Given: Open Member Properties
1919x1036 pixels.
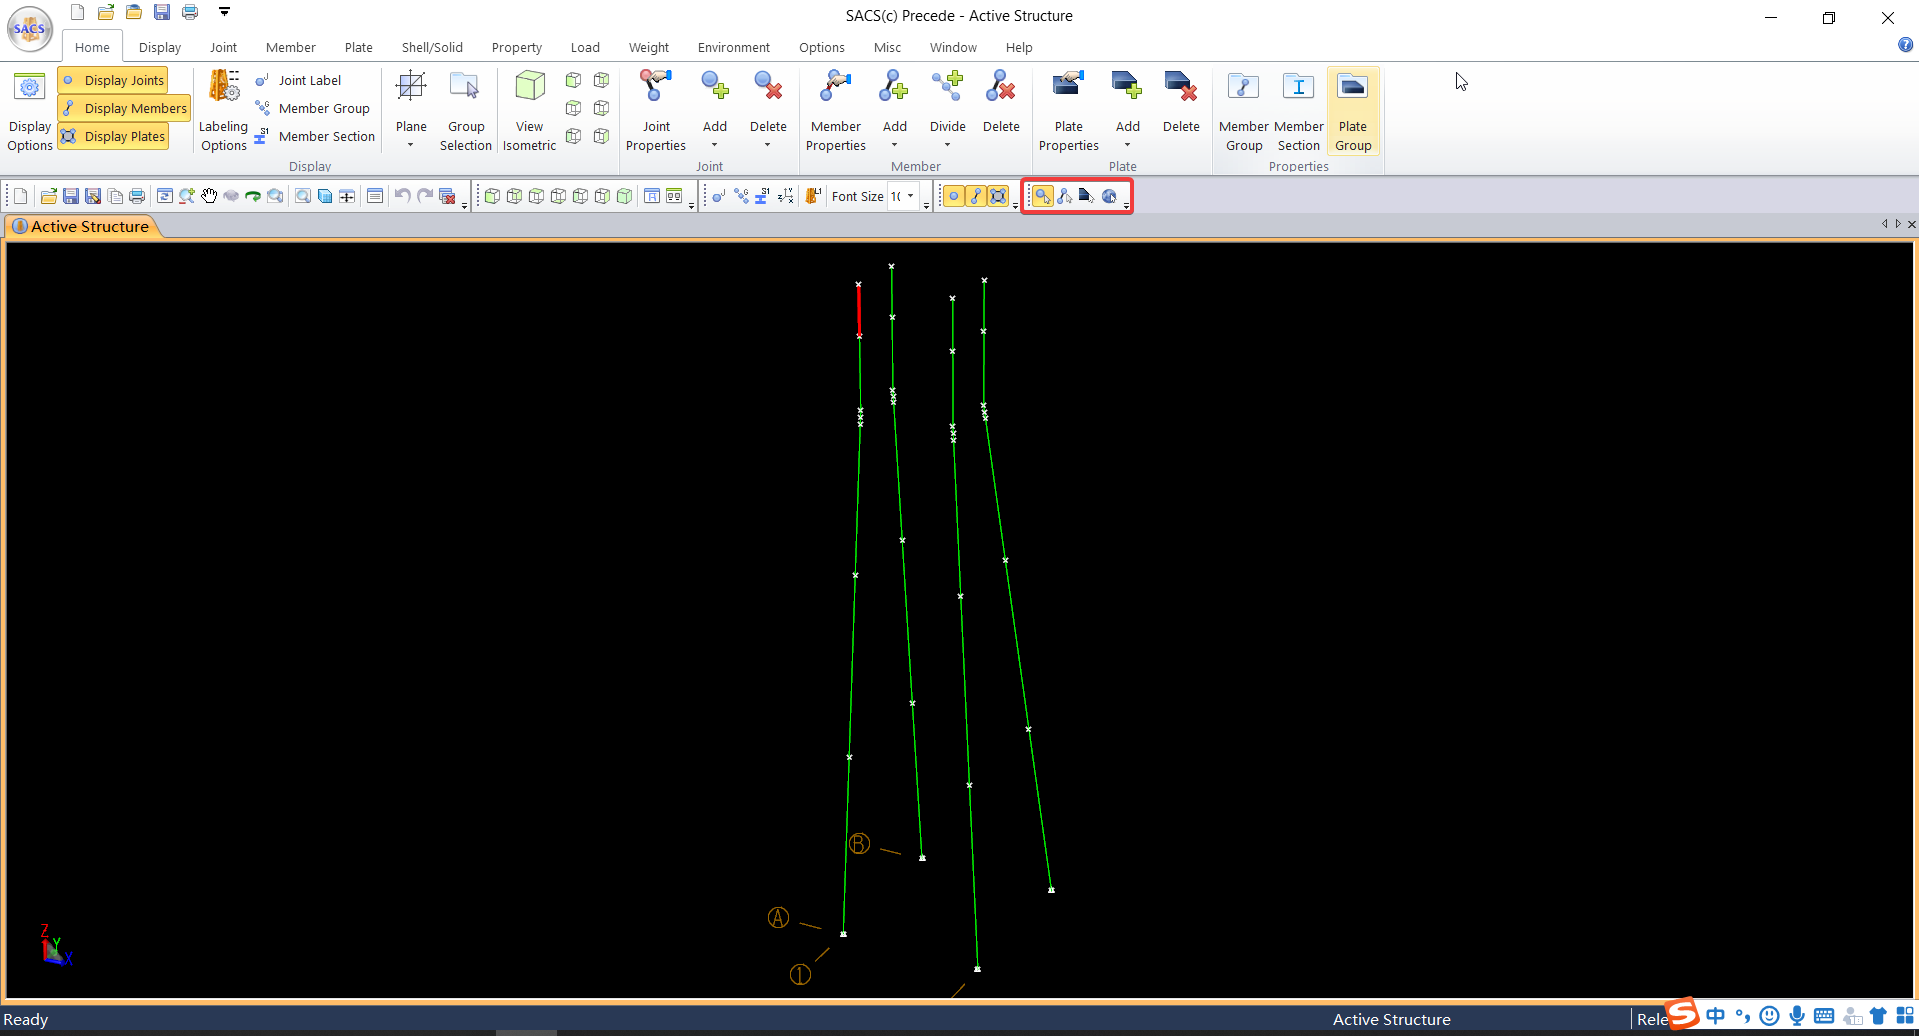Looking at the screenshot, I should [836, 111].
